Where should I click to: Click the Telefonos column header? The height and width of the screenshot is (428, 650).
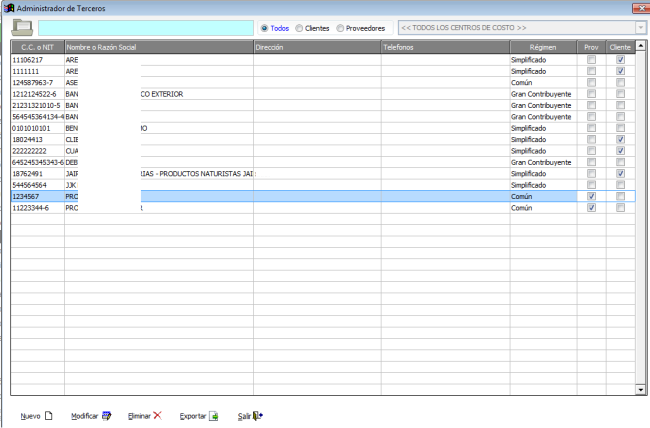pyautogui.click(x=445, y=47)
